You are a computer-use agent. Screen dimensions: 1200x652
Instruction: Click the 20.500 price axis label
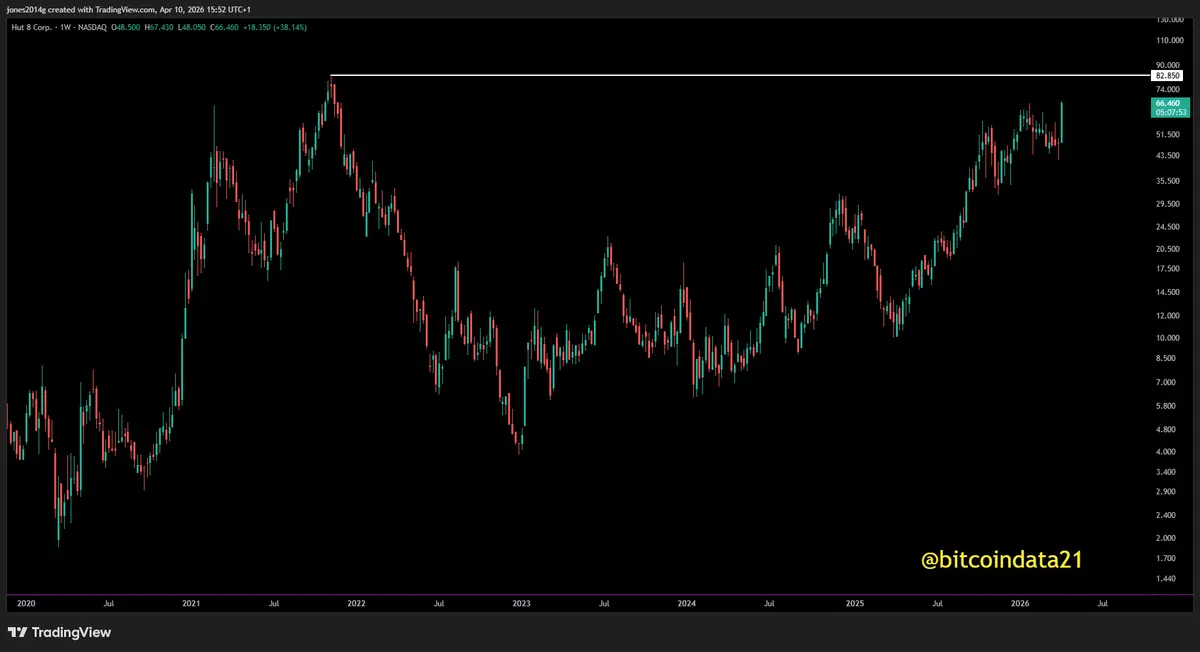click(x=1170, y=249)
